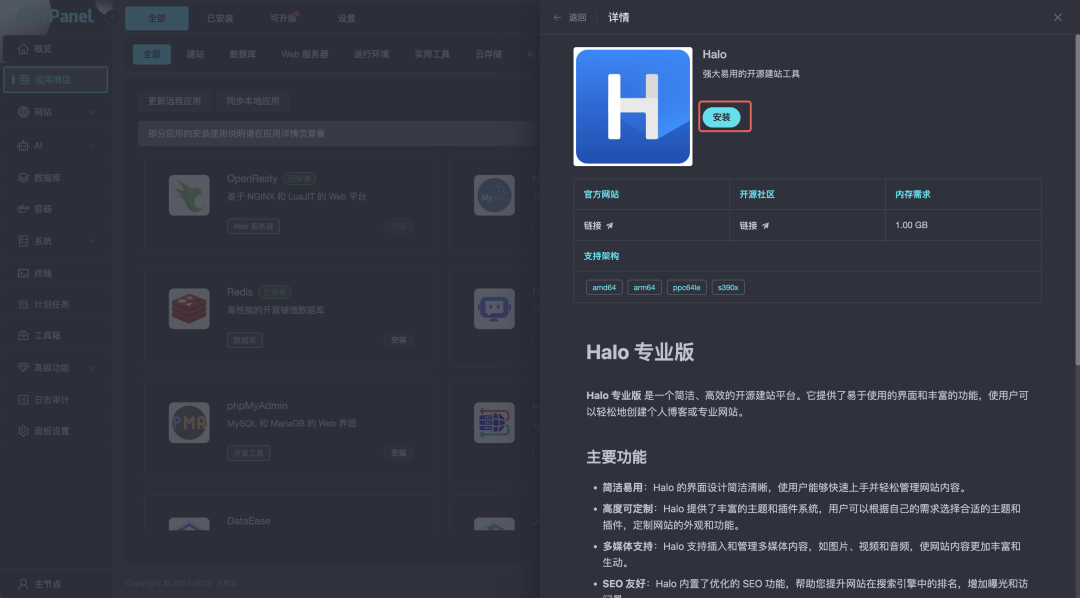
Task: Click the Redis app icon
Action: (189, 309)
